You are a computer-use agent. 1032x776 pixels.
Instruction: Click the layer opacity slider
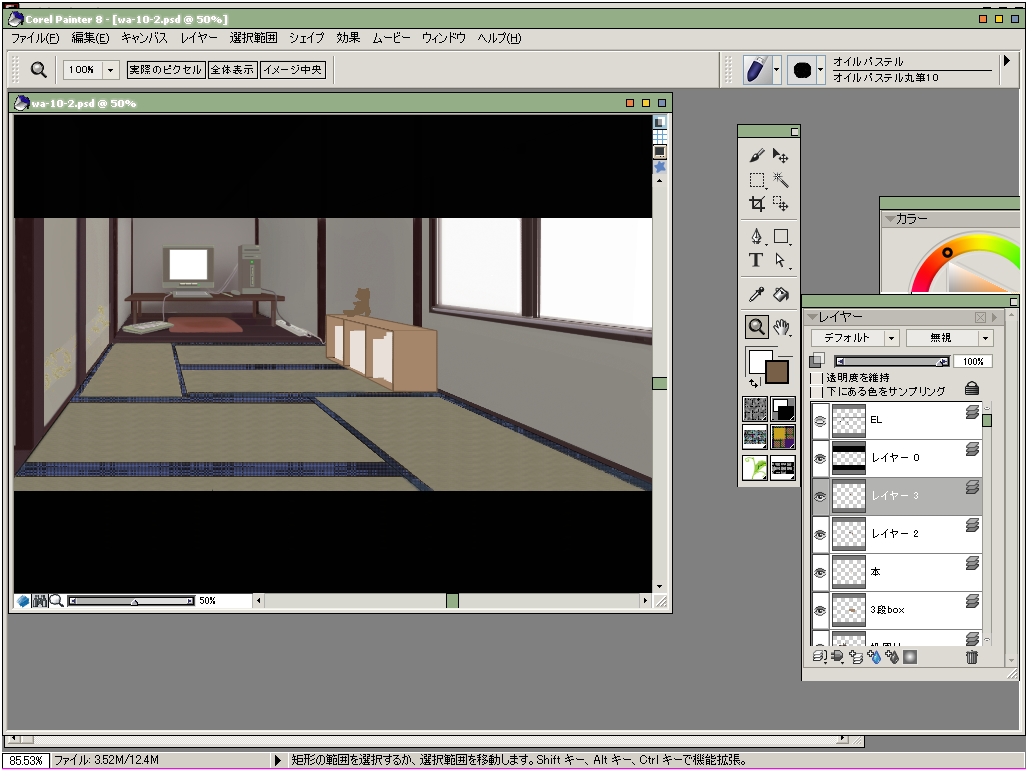[892, 361]
